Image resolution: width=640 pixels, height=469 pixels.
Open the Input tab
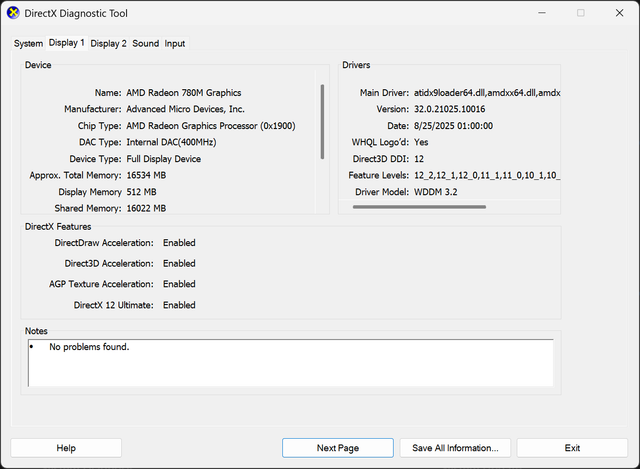pos(175,43)
